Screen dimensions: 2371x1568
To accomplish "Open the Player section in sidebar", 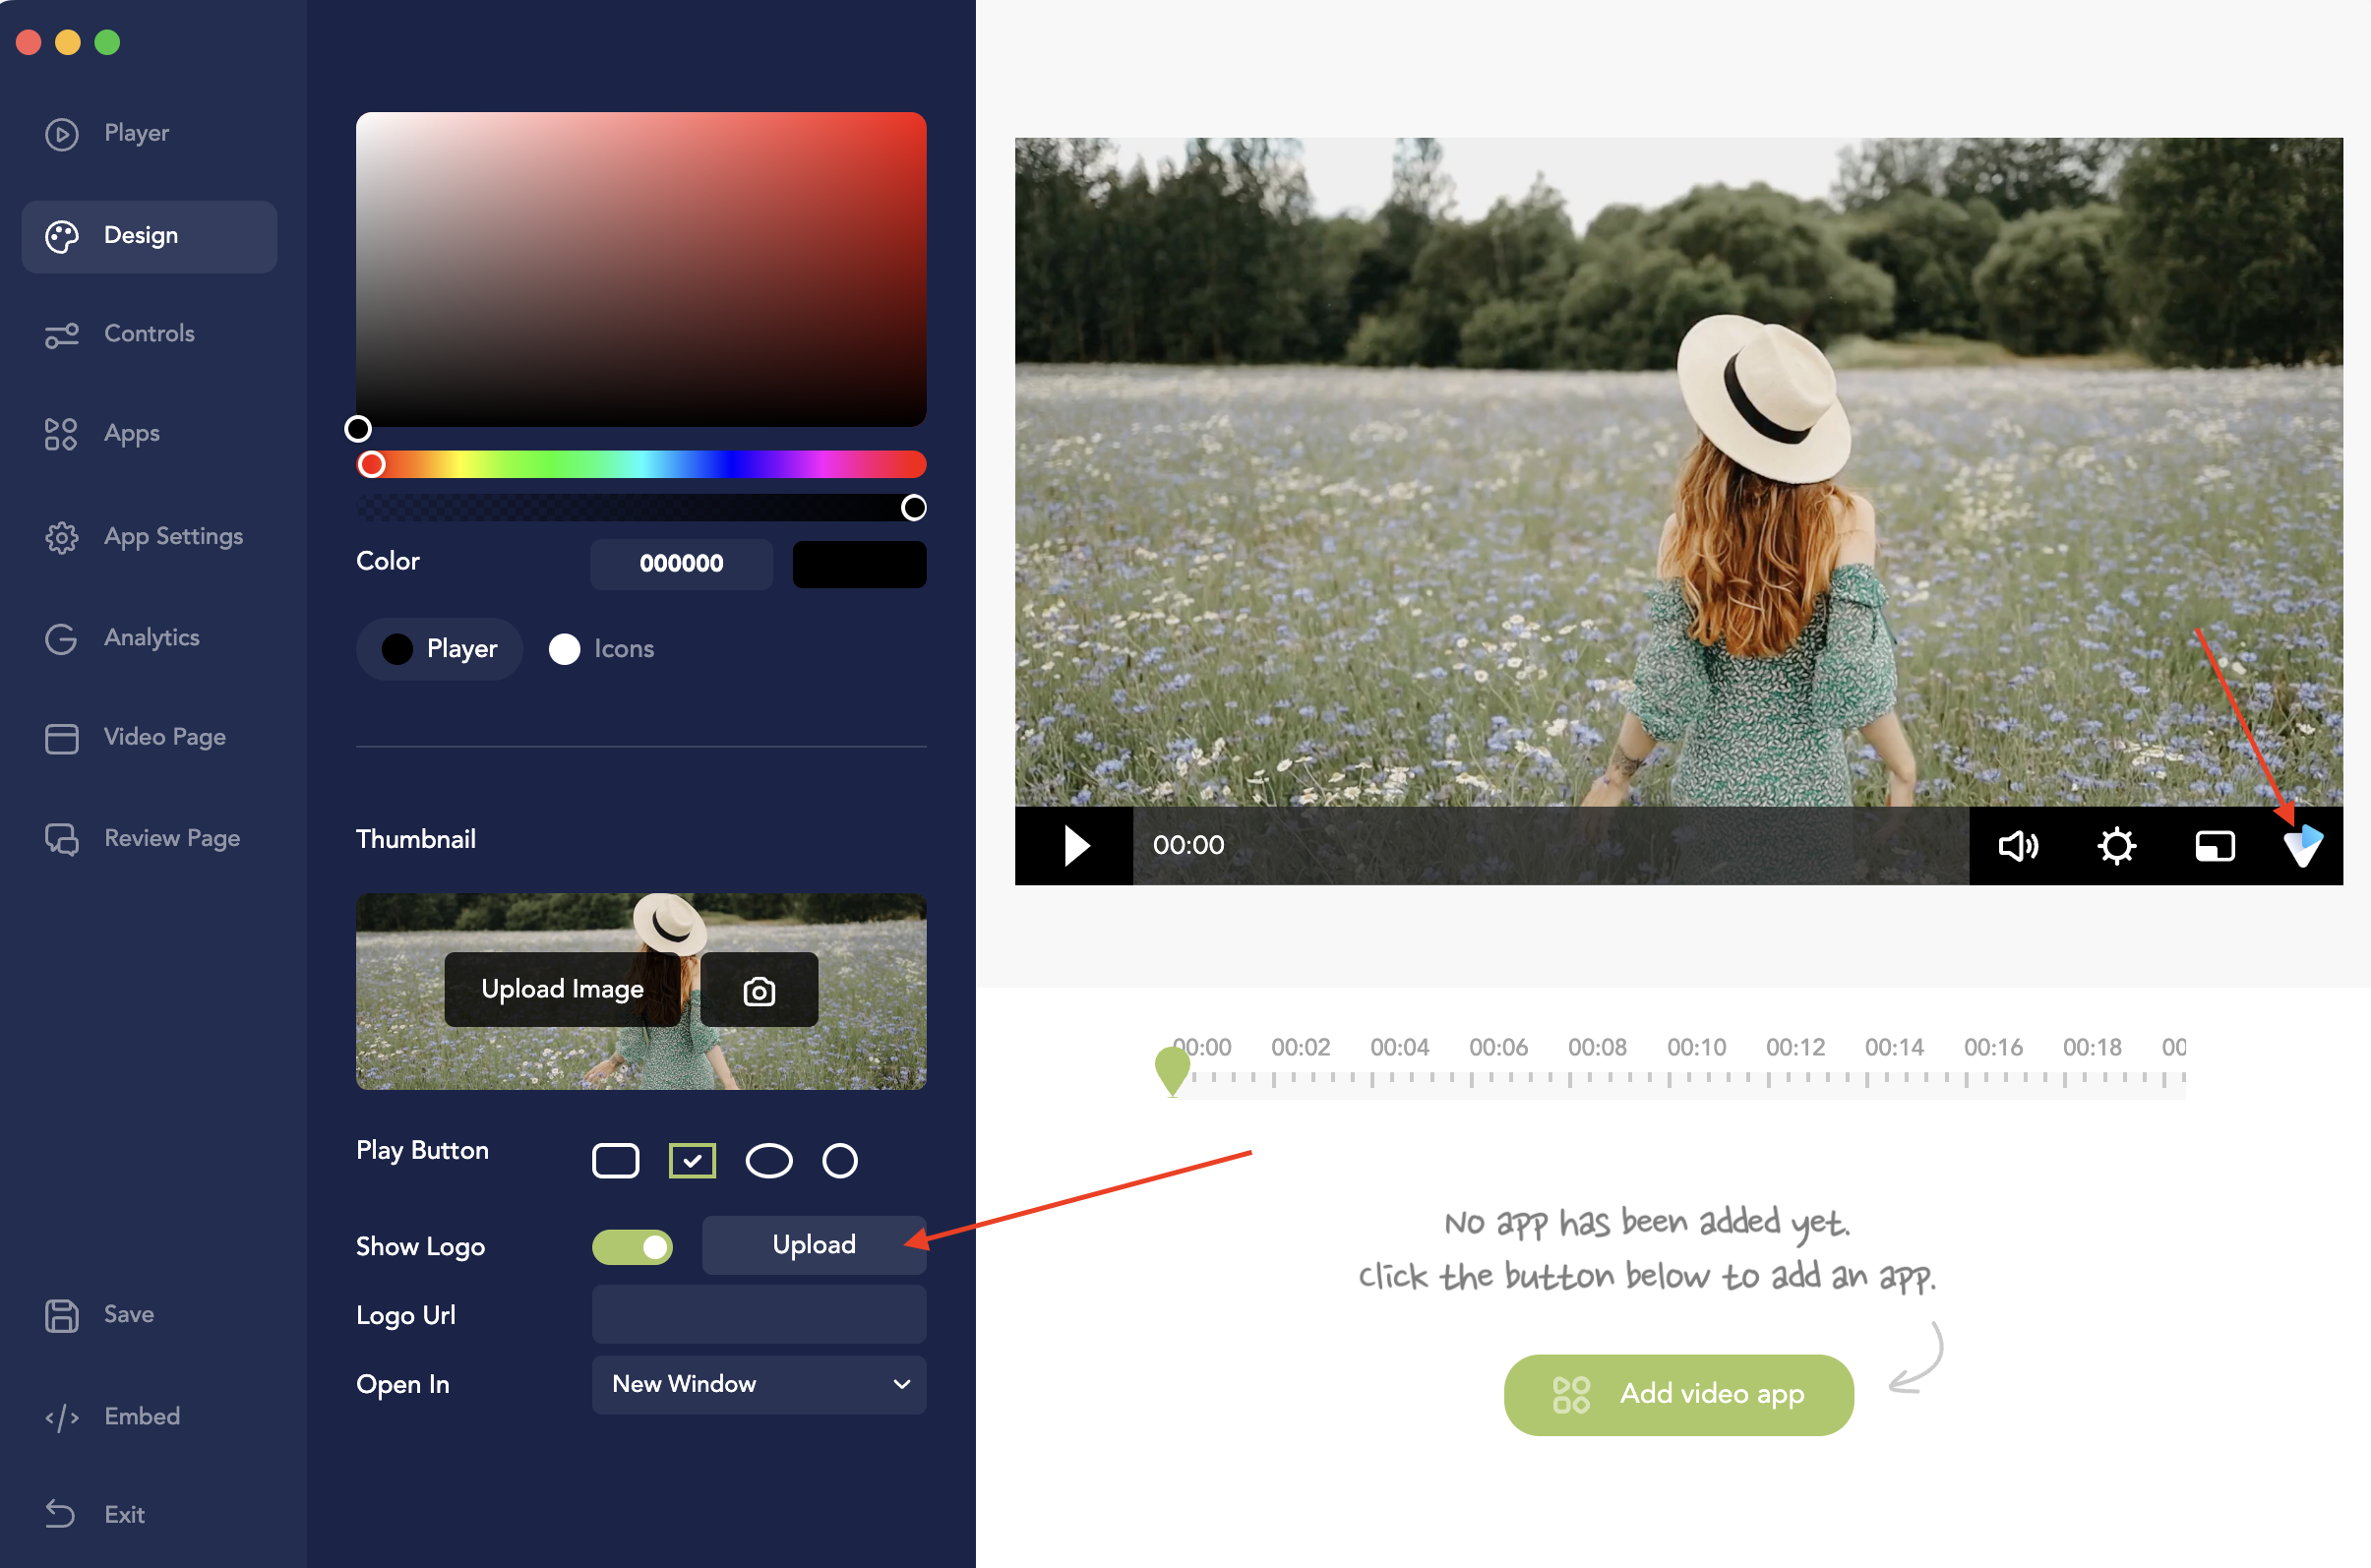I will 148,133.
